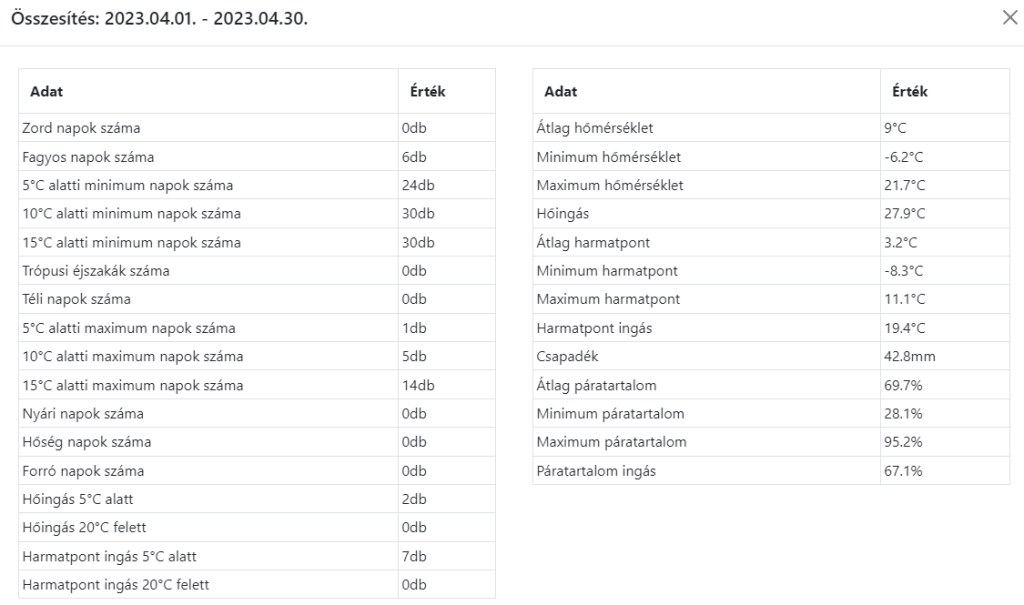Click the Téli napok száma label
The height and width of the screenshot is (605, 1024).
click(x=76, y=299)
